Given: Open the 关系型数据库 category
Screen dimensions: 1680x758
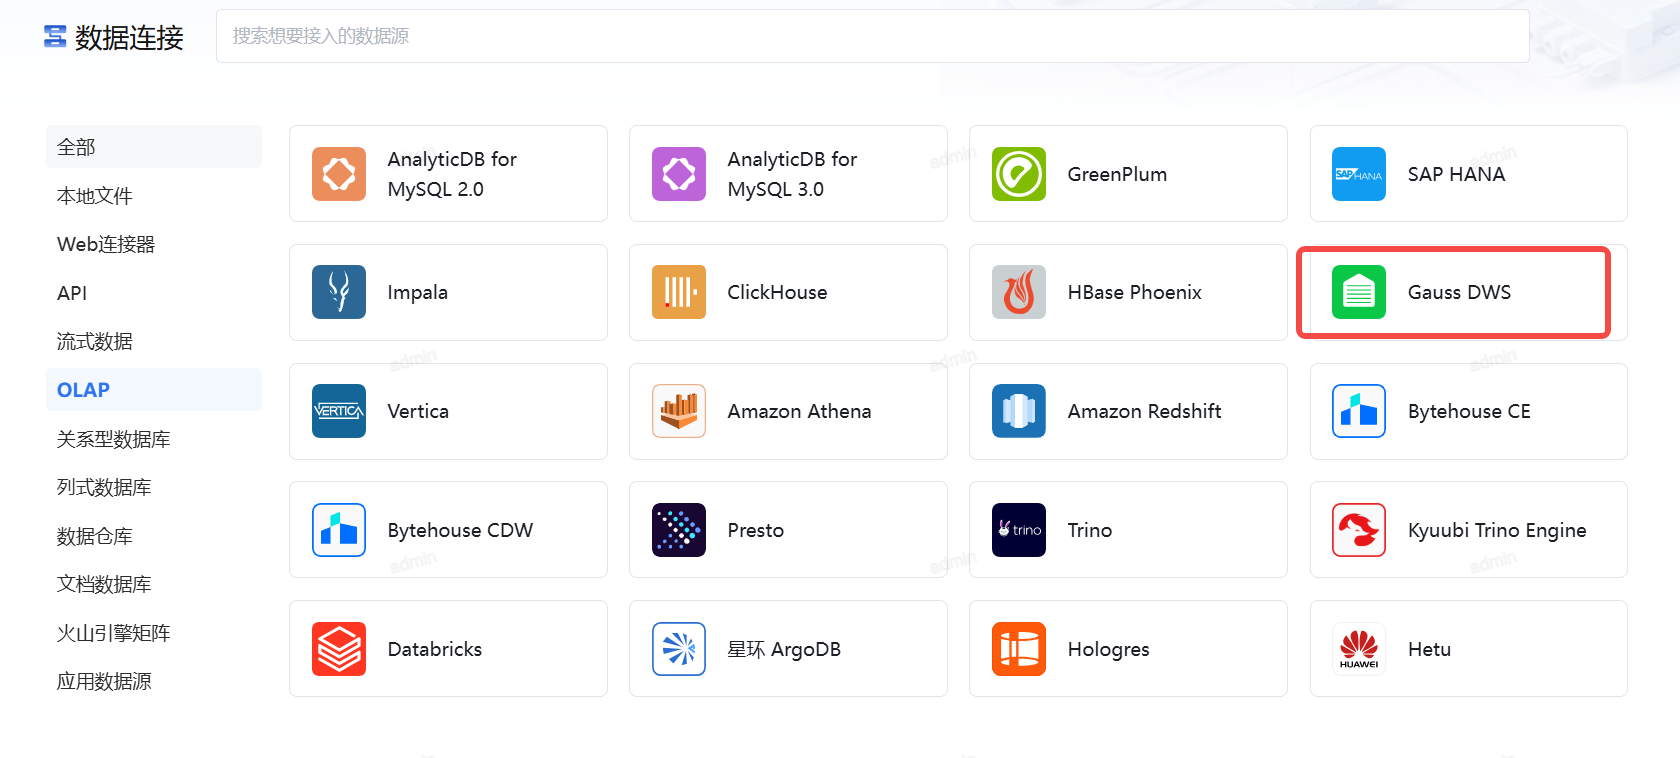Looking at the screenshot, I should coord(113,439).
